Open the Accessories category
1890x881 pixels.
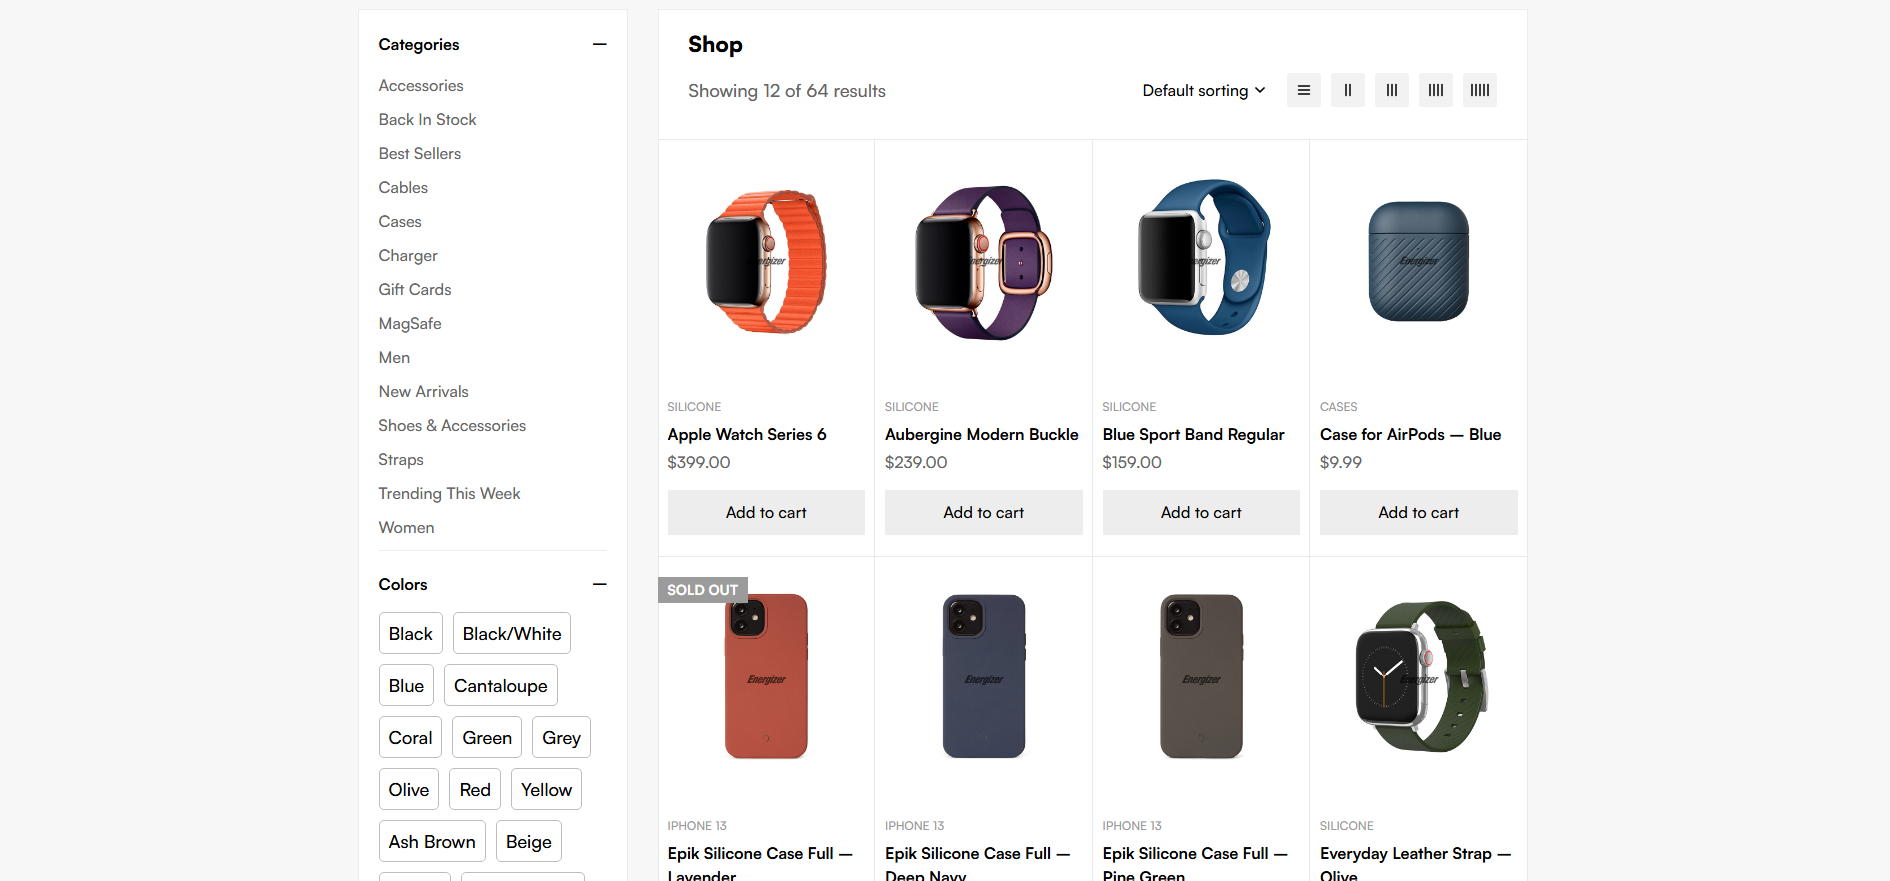(420, 86)
